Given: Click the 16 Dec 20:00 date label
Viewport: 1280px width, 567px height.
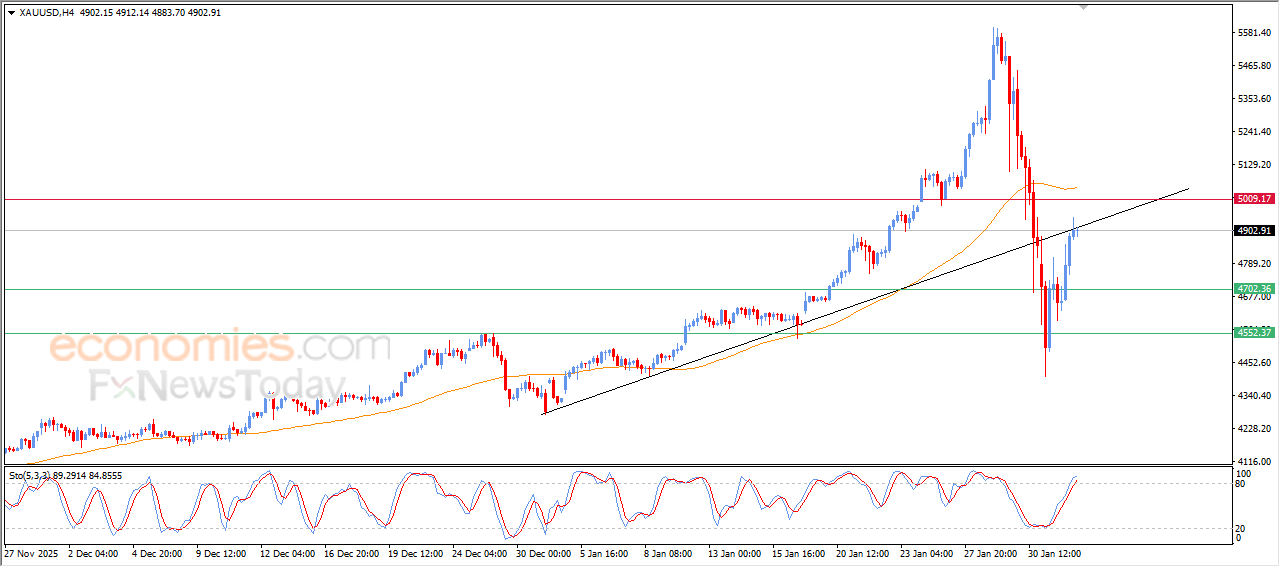Looking at the screenshot, I should 350,553.
